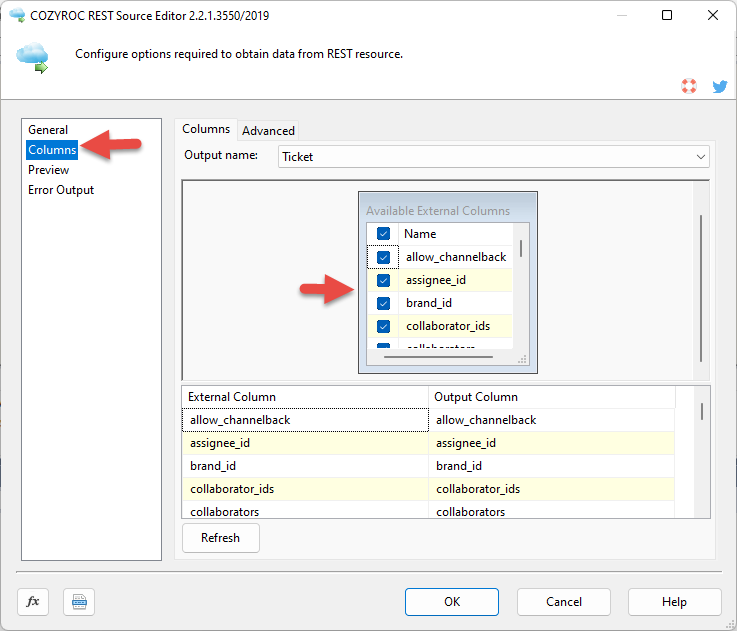Toggle the select-all checkbox beside Name

click(383, 234)
